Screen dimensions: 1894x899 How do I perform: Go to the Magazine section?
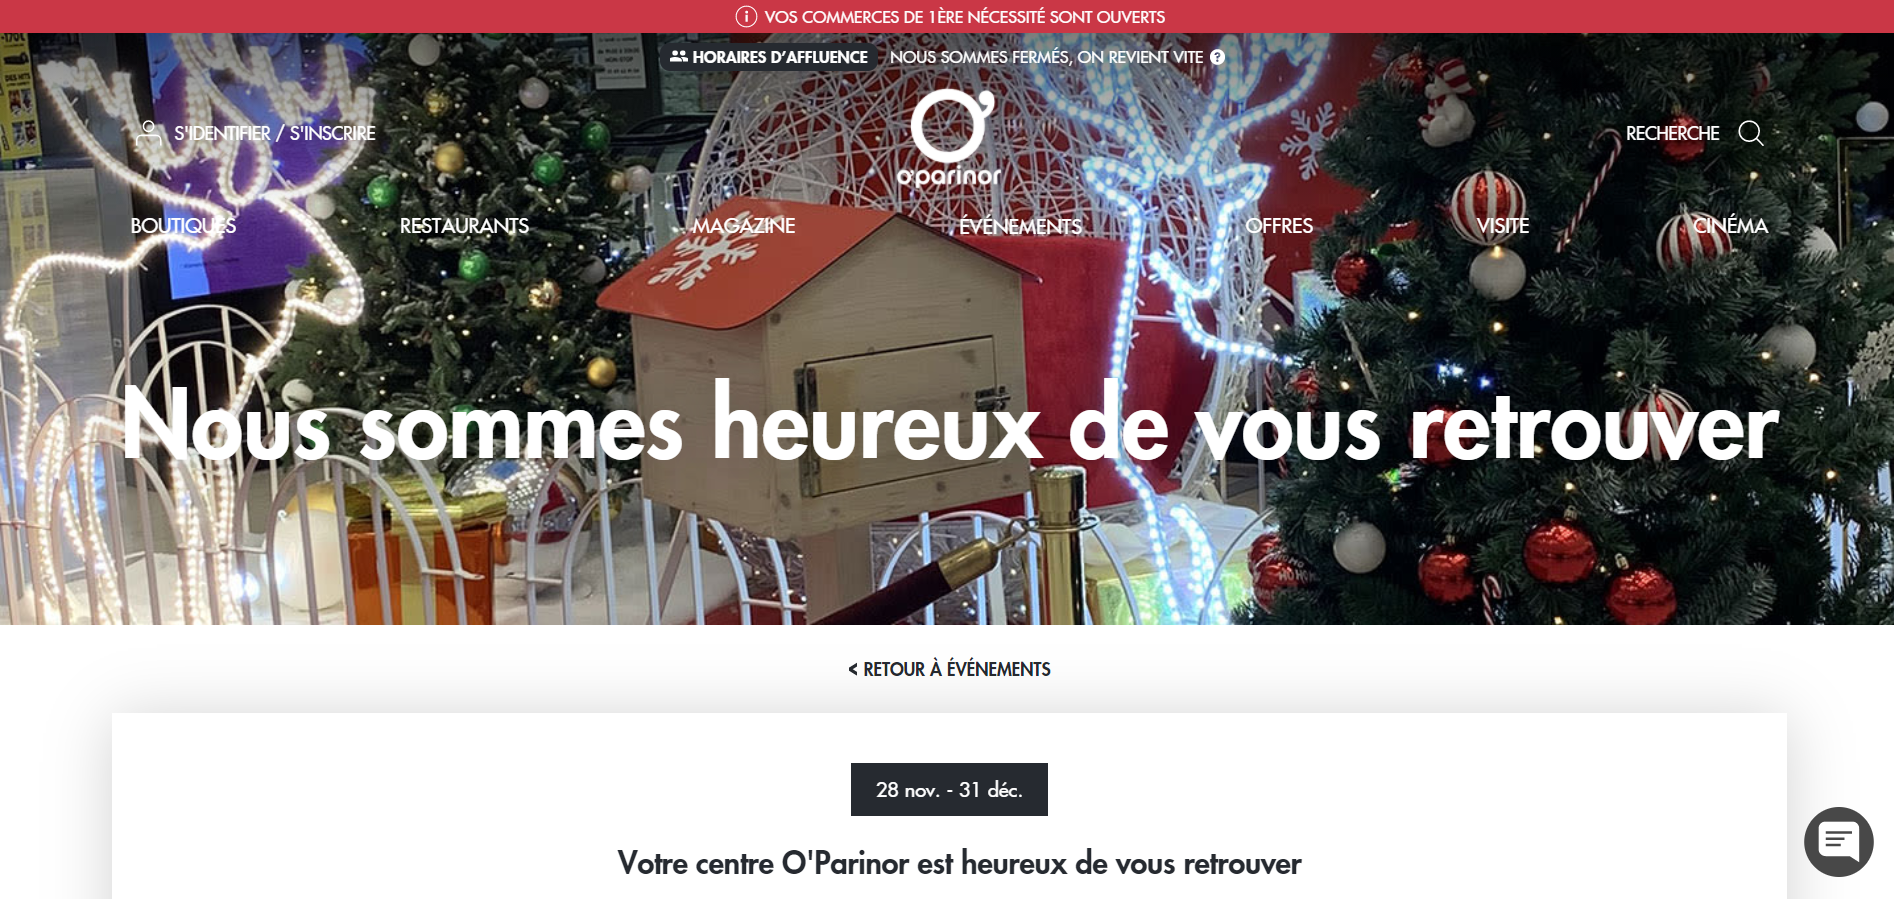coord(744,226)
